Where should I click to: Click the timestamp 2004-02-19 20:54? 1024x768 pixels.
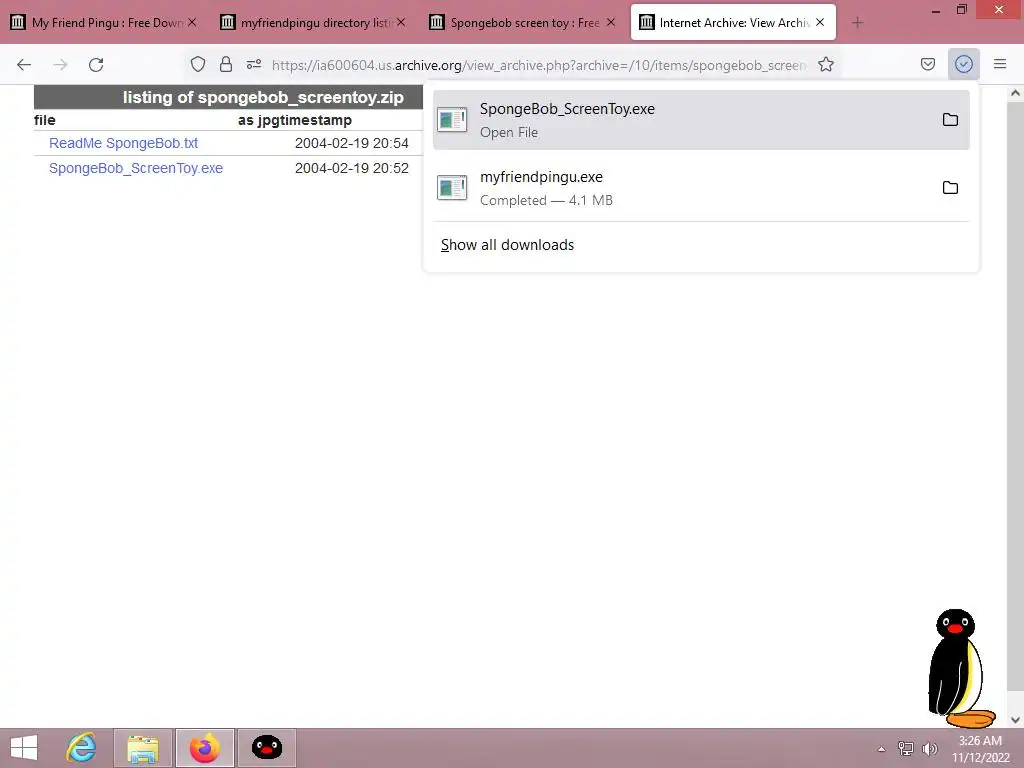pyautogui.click(x=352, y=143)
